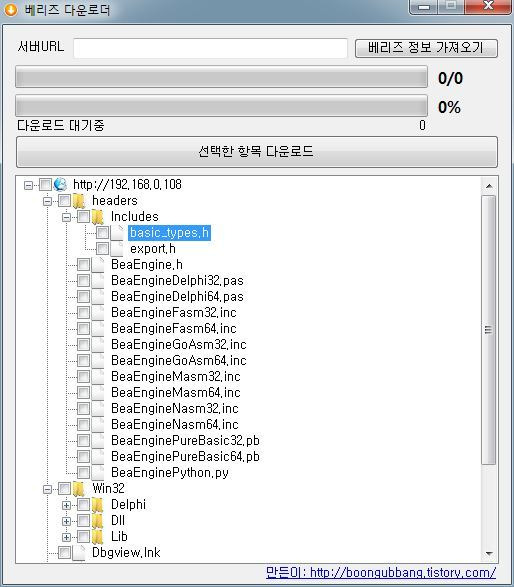This screenshot has height=587, width=514.
Task: Select the BeaEngineNasm64.inc row
Action: [x=174, y=425]
